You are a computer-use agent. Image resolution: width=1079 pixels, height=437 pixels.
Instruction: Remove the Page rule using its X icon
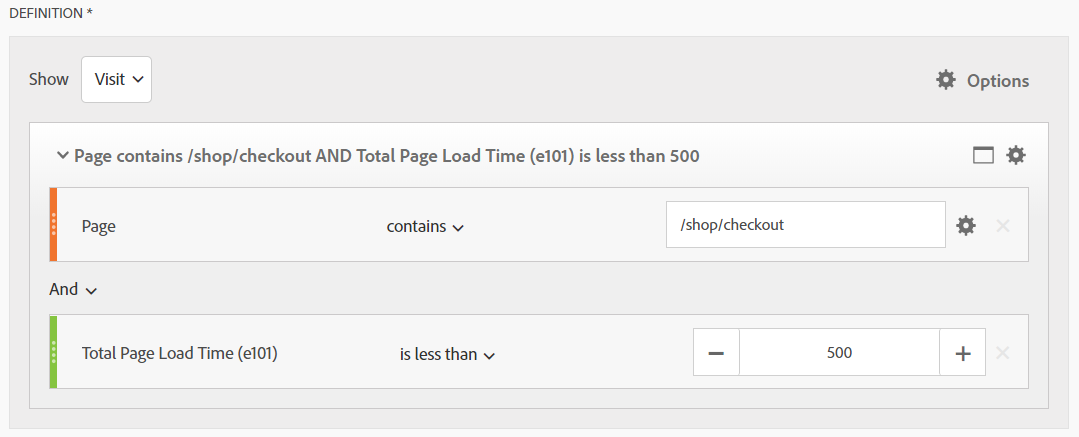1003,225
